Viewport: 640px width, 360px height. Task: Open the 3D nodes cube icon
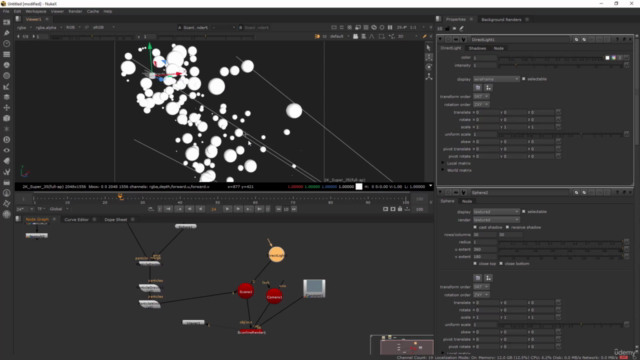tap(7, 118)
